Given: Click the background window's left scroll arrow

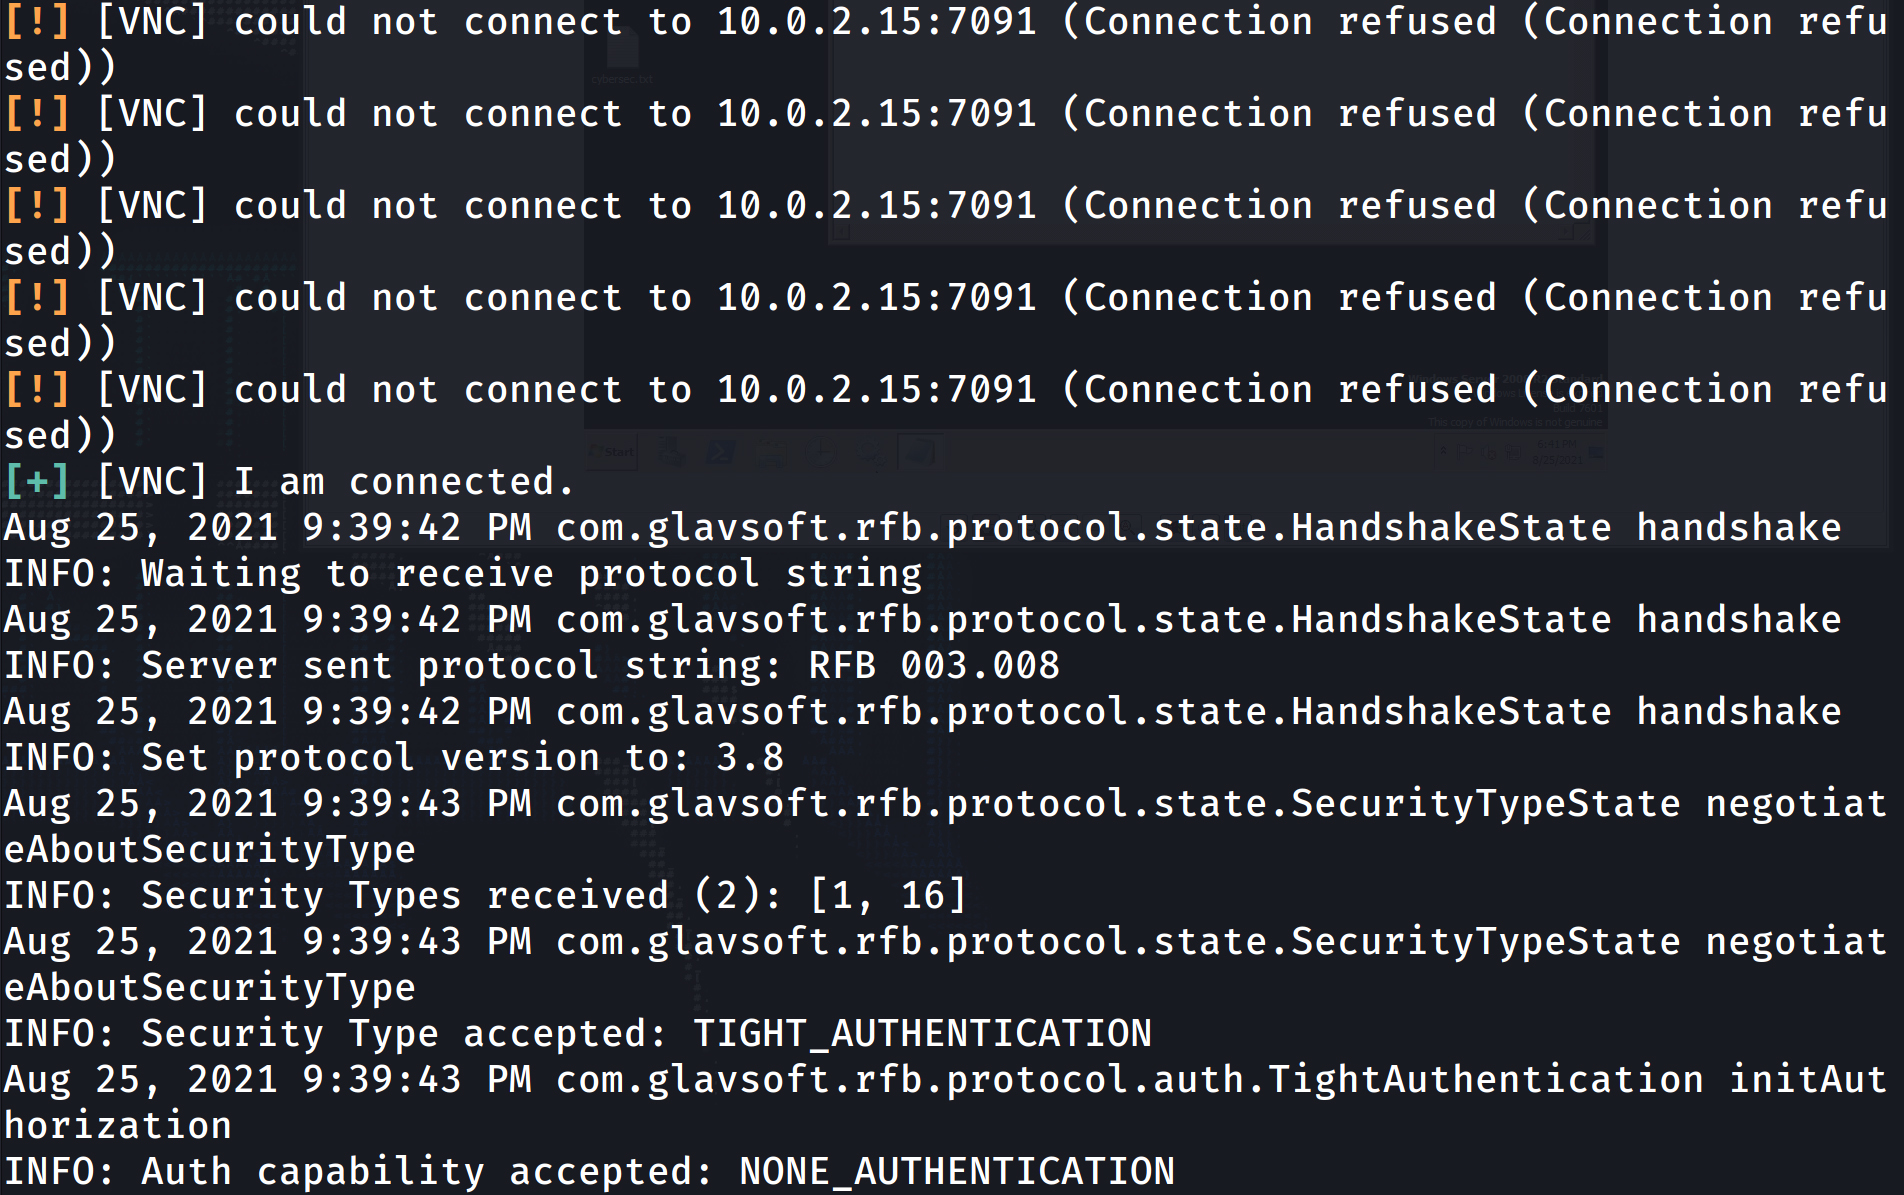Looking at the screenshot, I should coord(841,233).
